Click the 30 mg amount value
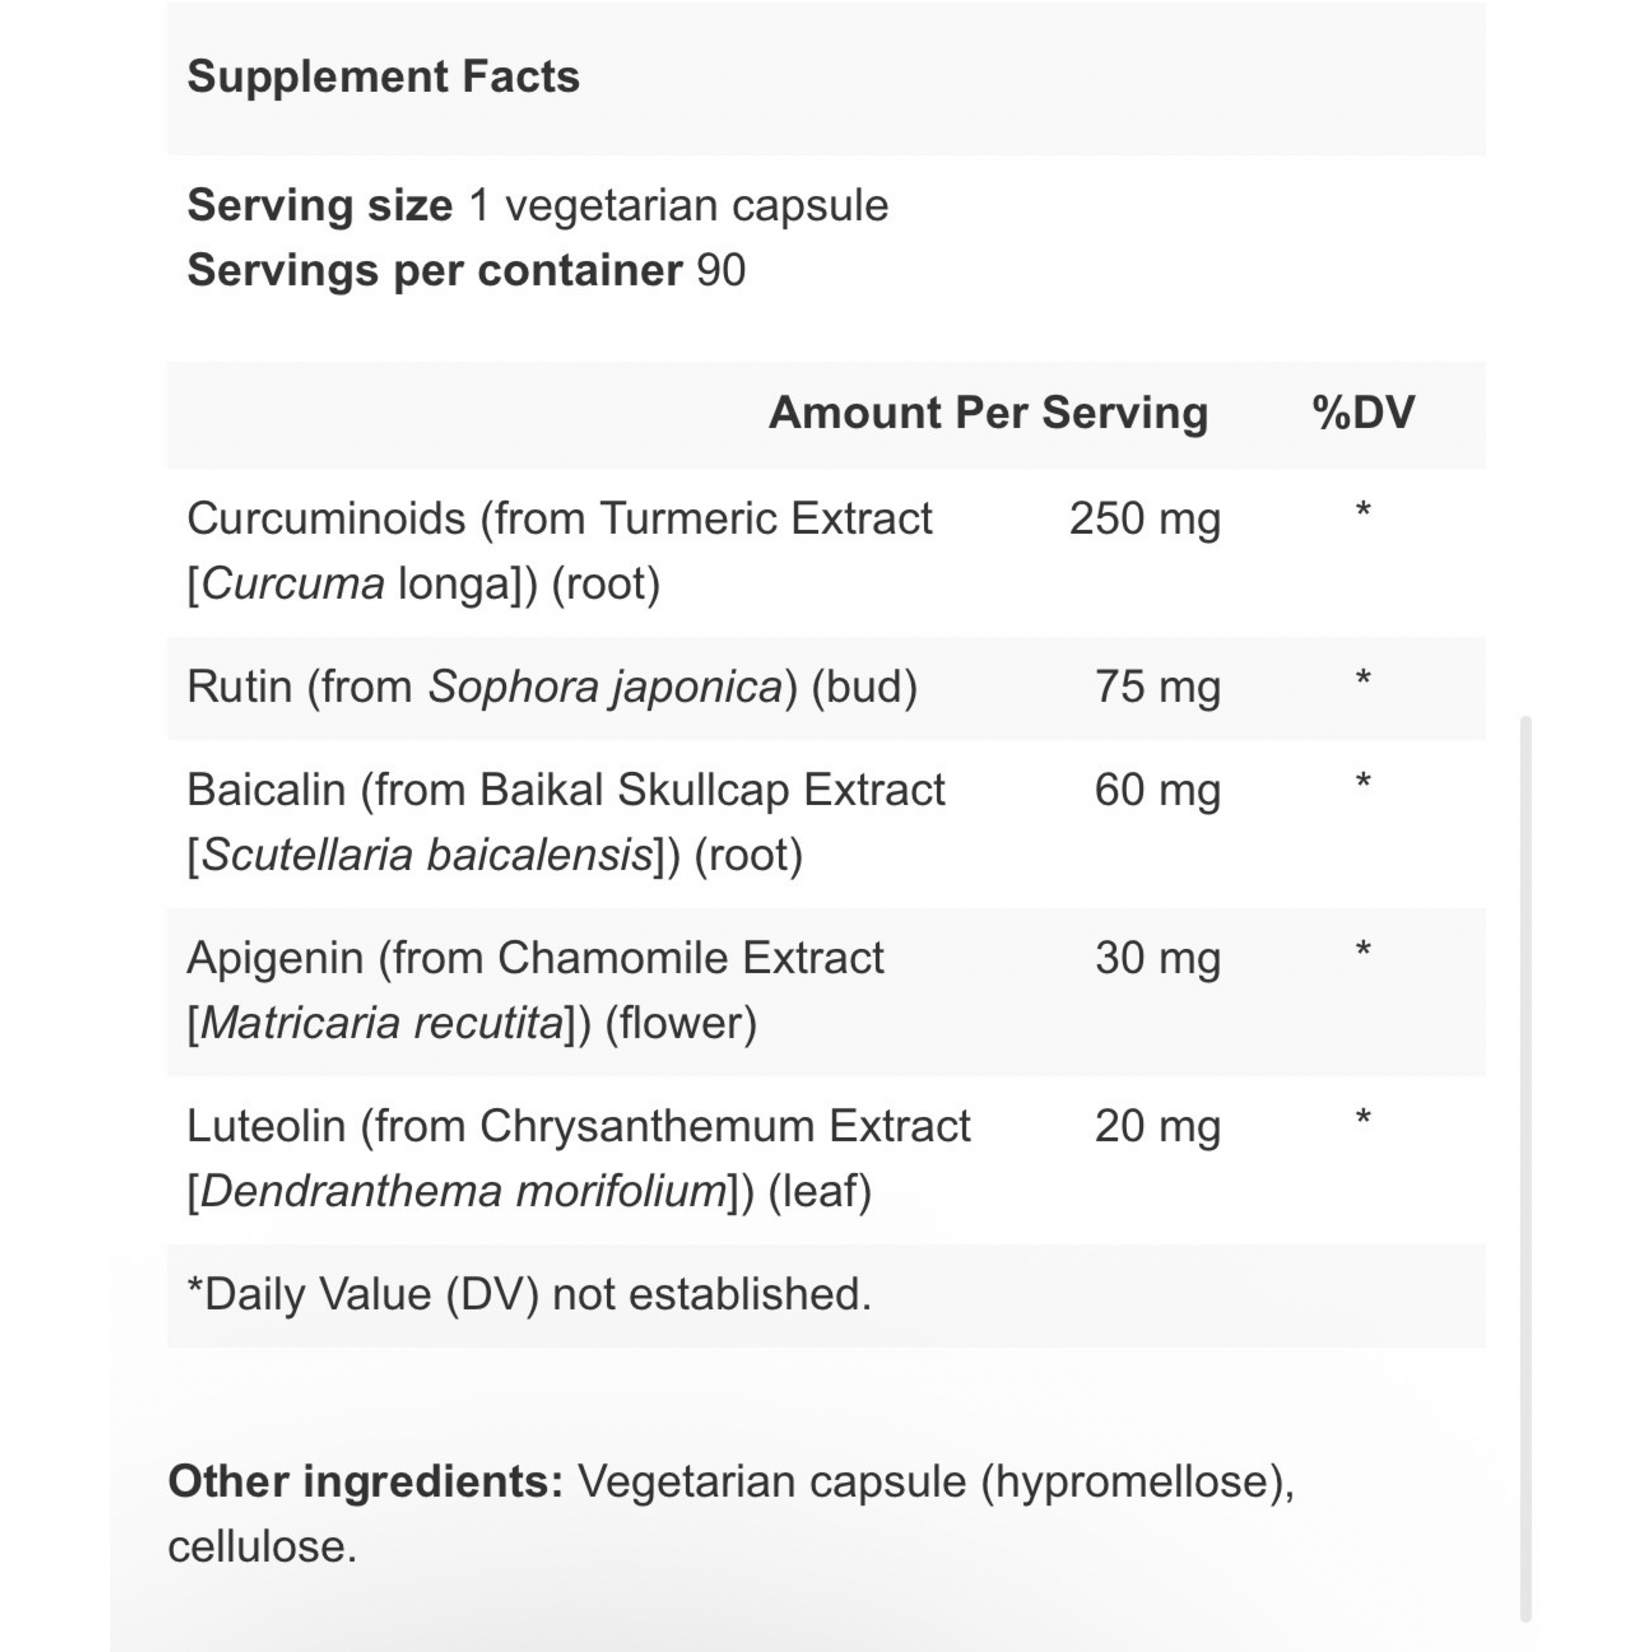Viewport: 1652px width, 1652px height. point(1157,958)
